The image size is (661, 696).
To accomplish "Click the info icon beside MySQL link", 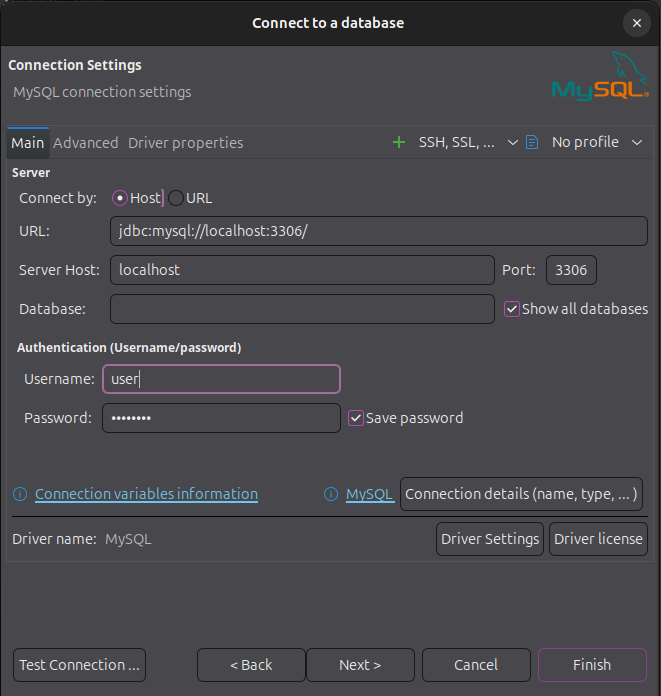I will click(x=331, y=494).
